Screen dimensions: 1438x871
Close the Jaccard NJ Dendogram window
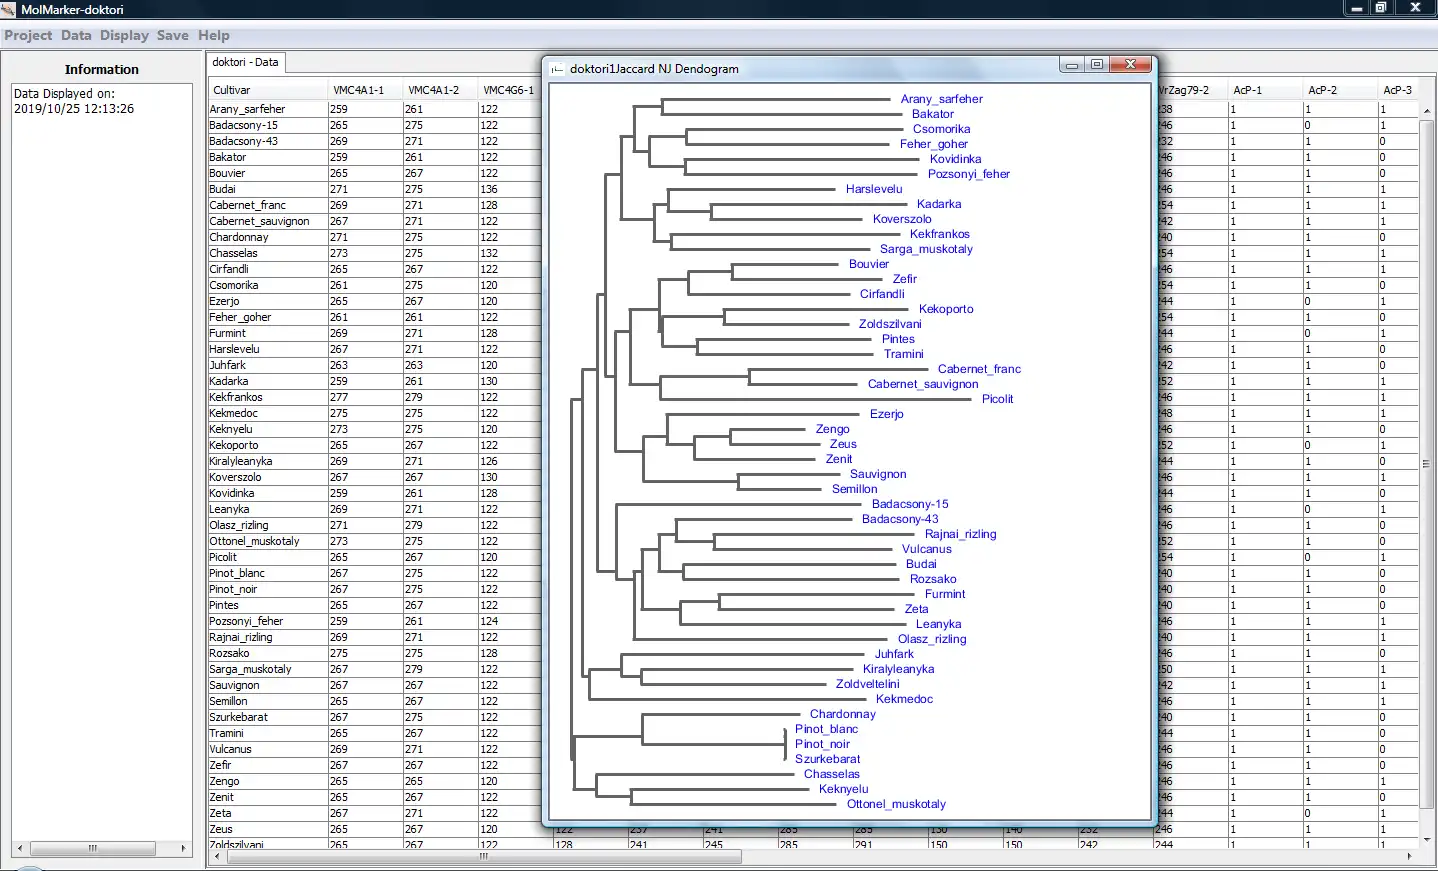(1130, 65)
